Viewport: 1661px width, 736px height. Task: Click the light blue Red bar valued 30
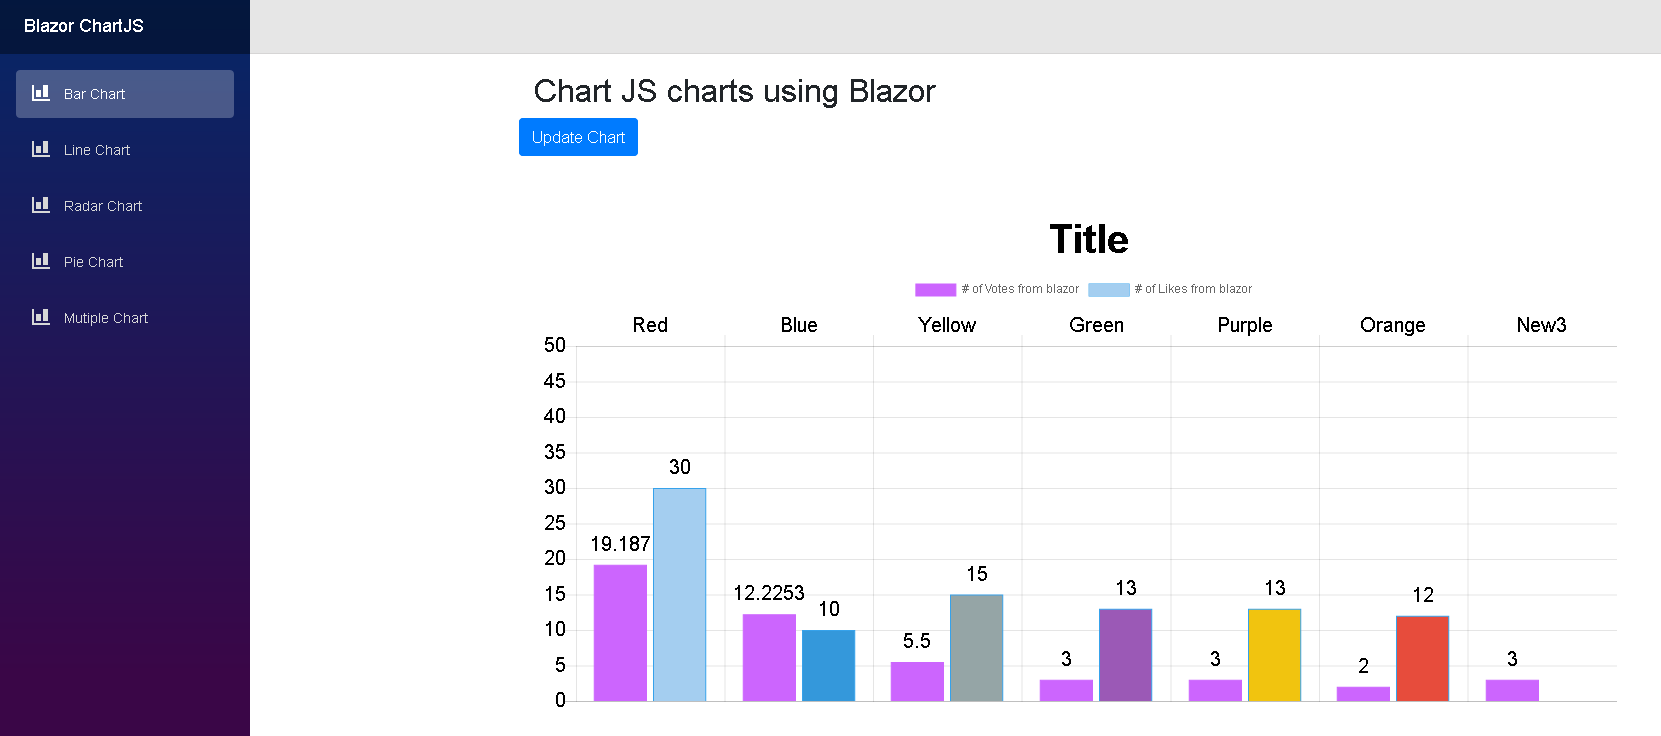[x=679, y=594]
